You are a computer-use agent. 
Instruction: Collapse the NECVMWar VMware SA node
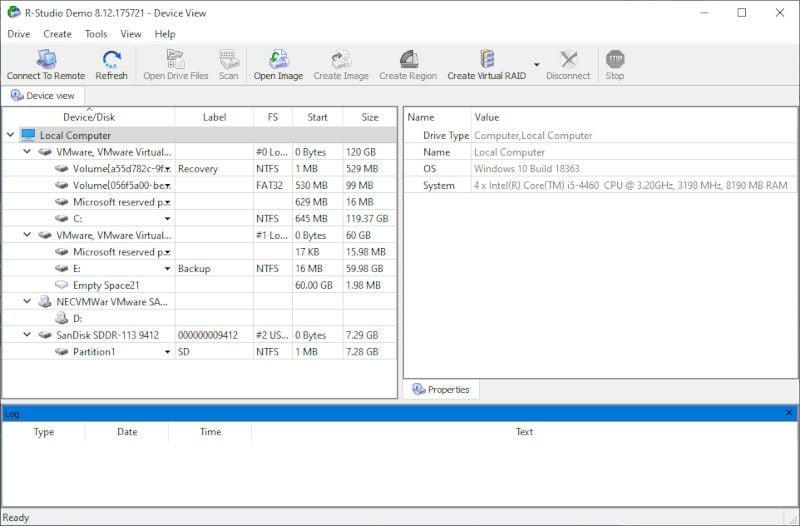[x=27, y=301]
